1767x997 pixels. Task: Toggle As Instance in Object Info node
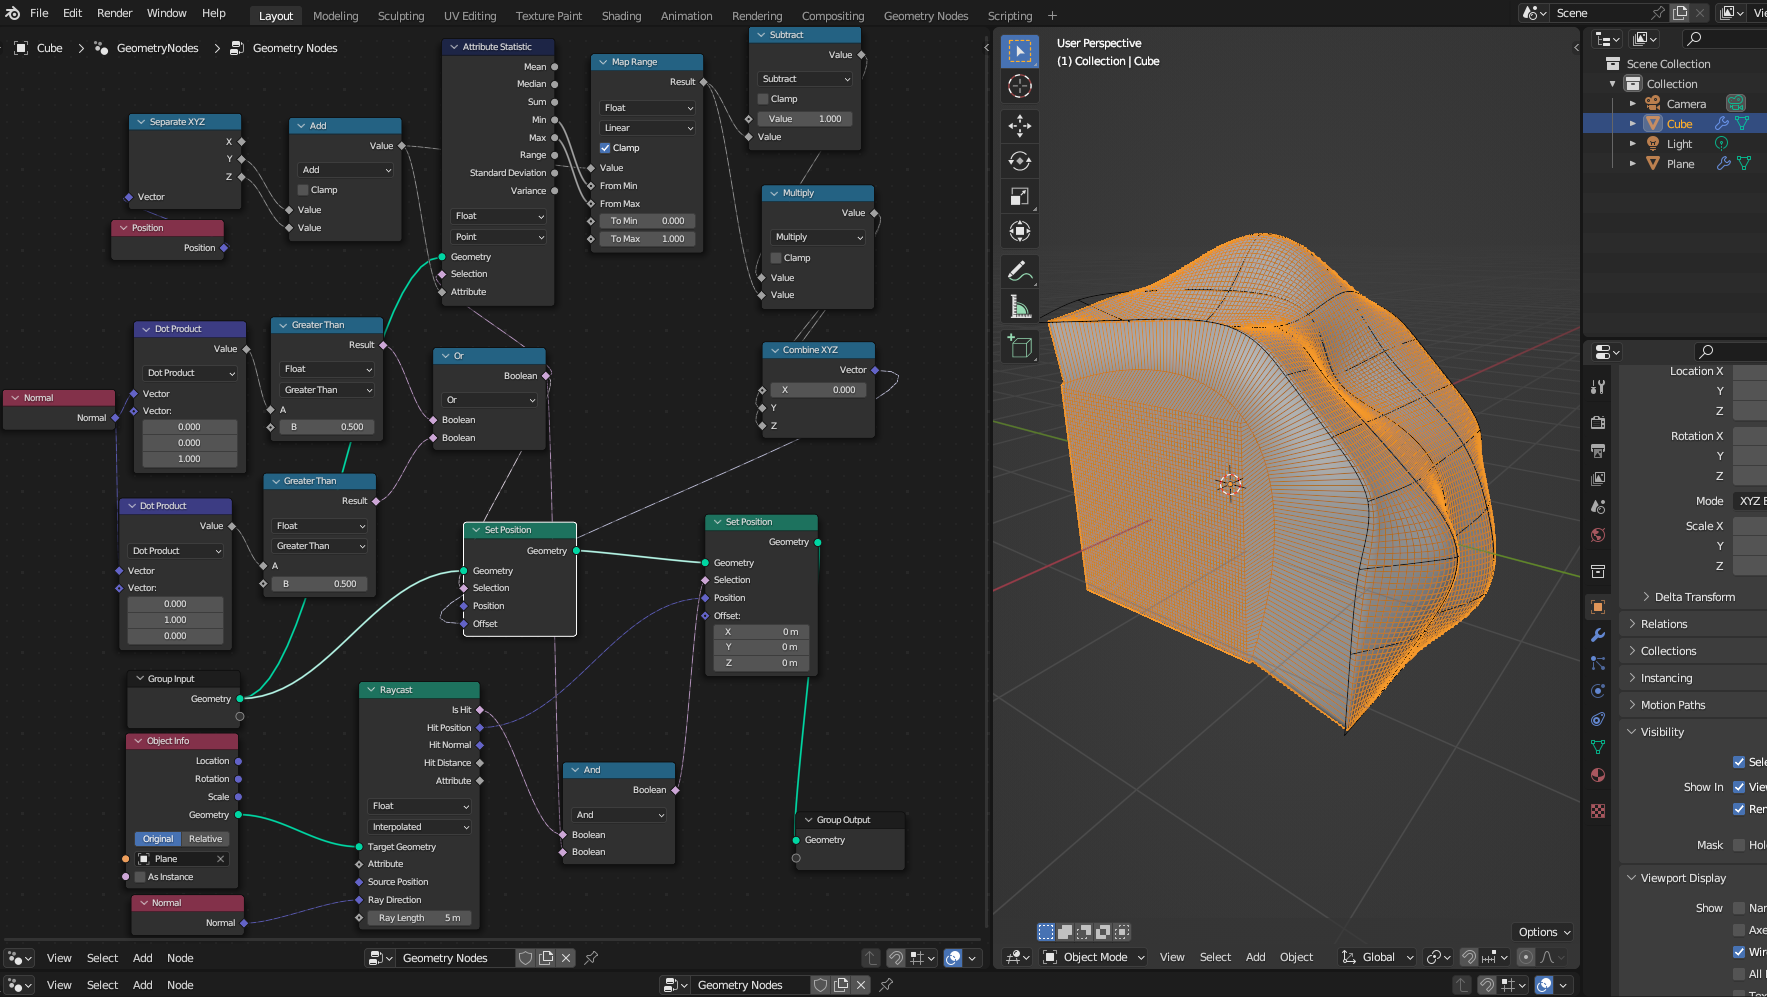(141, 877)
